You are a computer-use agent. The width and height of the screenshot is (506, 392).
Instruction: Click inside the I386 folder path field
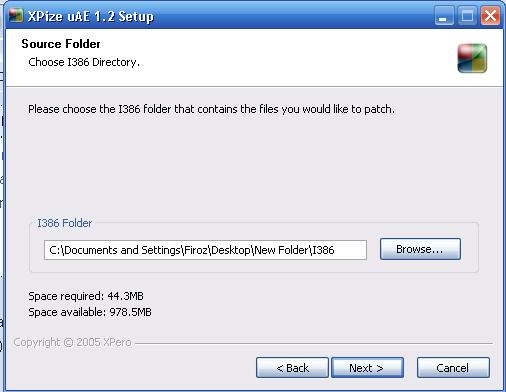(x=205, y=250)
